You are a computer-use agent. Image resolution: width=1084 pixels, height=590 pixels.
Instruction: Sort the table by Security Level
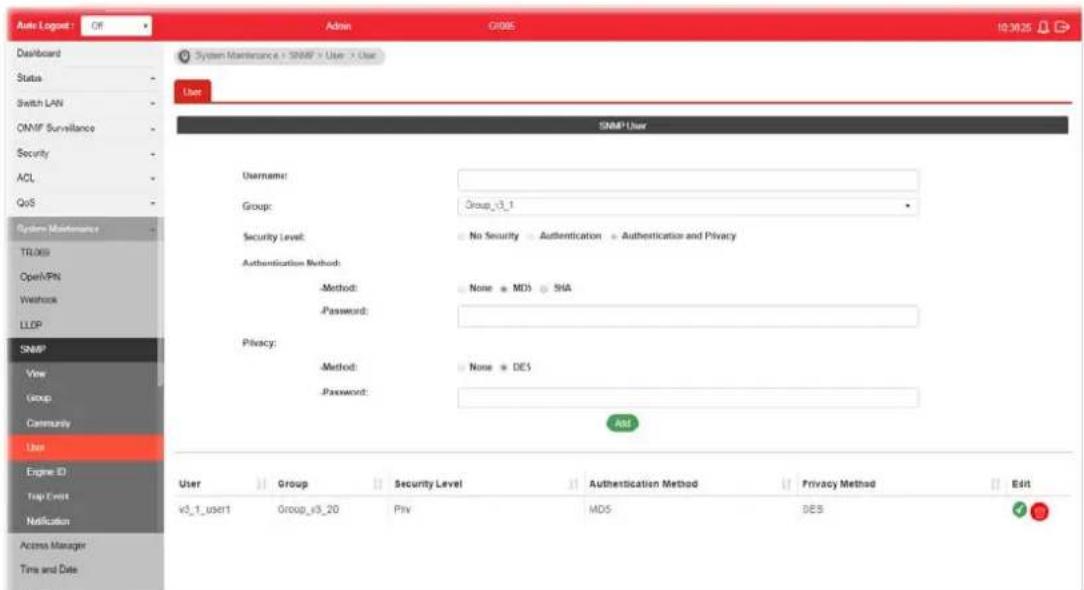[x=573, y=484]
